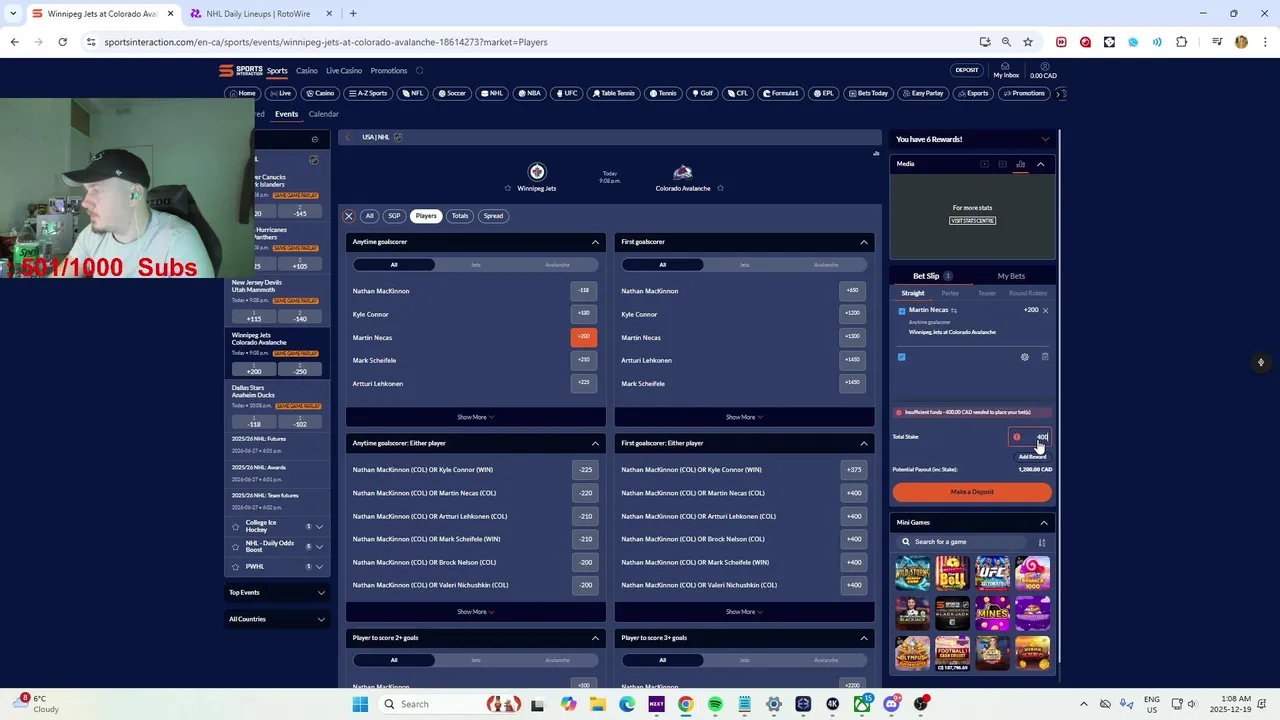Collapse the Anytime goalscorer market
This screenshot has height=720, width=1280.
tap(595, 242)
